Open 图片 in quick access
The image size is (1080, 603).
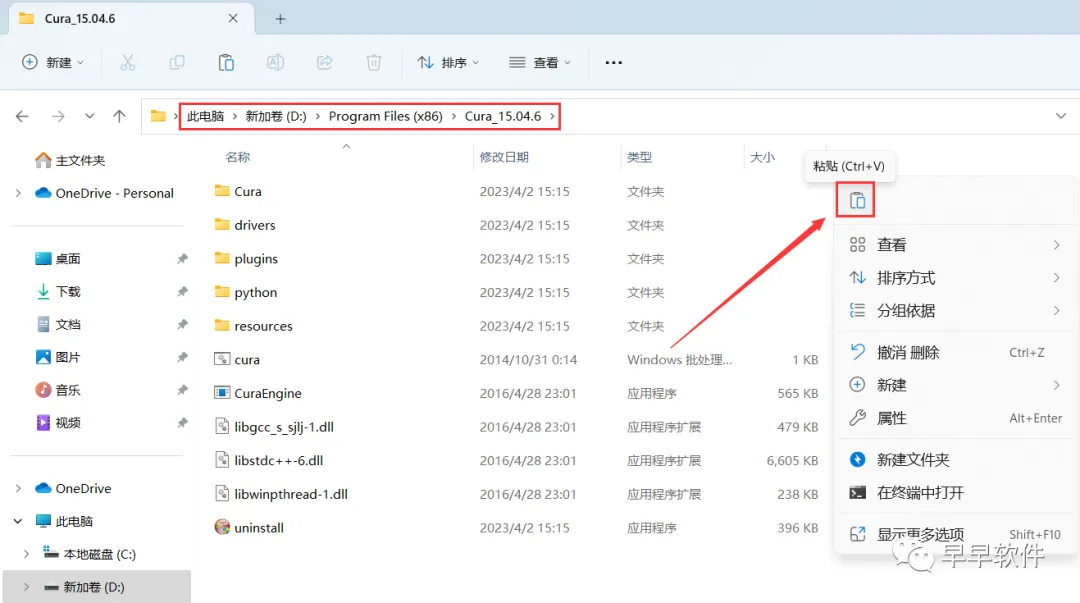click(58, 358)
